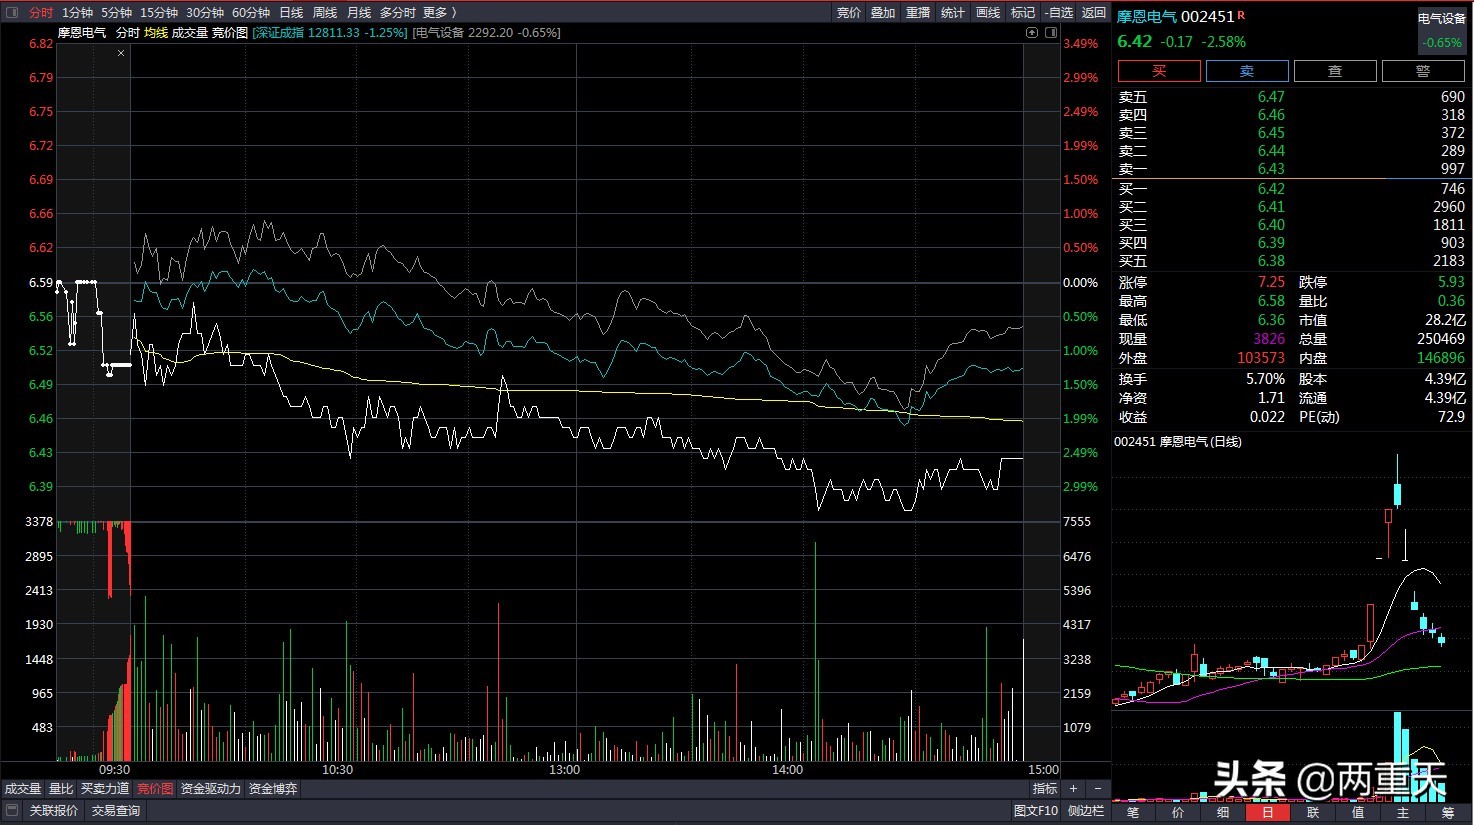Select the 笔 tick tab

[x=1133, y=812]
